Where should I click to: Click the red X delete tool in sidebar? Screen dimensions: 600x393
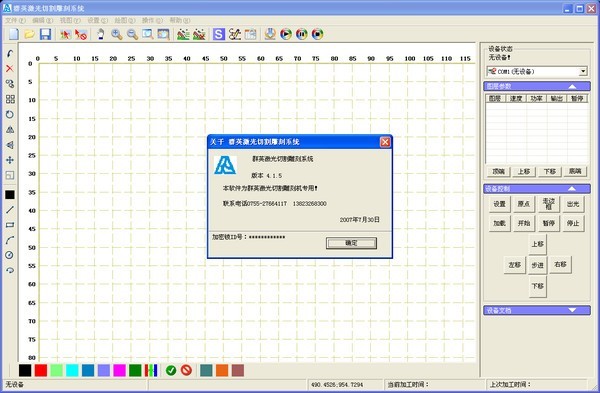point(10,68)
